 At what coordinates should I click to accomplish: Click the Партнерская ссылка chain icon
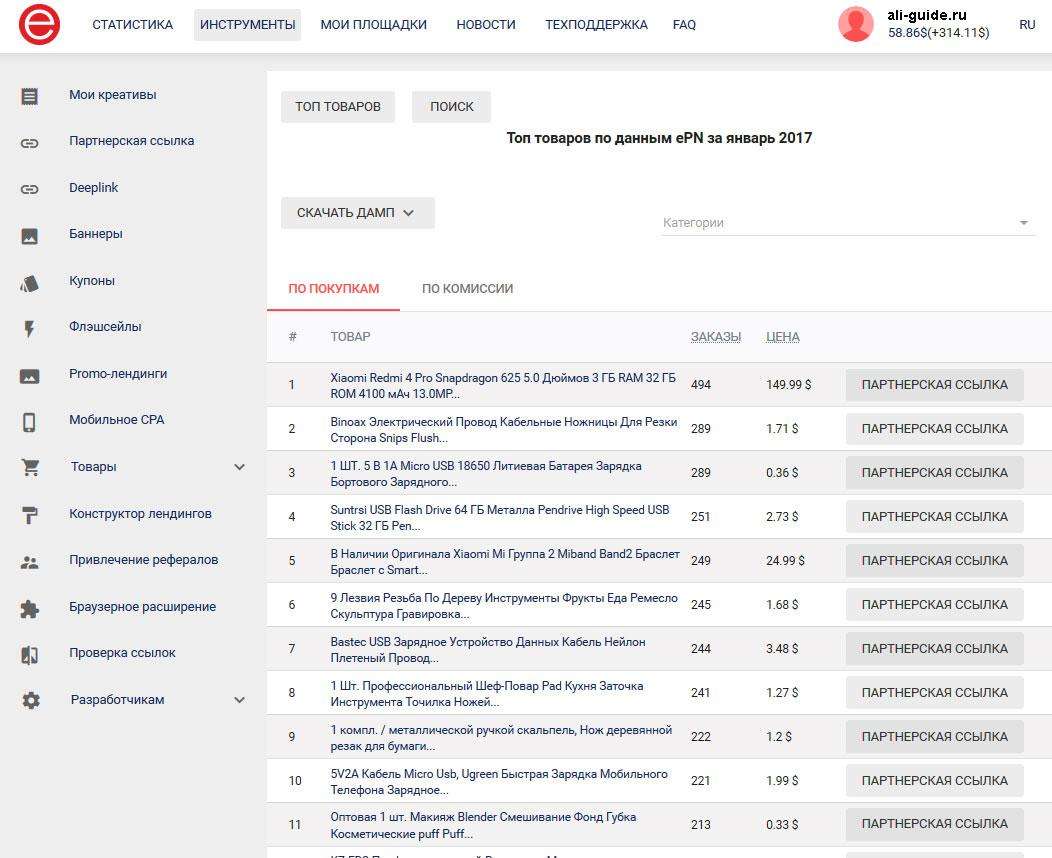[x=30, y=143]
